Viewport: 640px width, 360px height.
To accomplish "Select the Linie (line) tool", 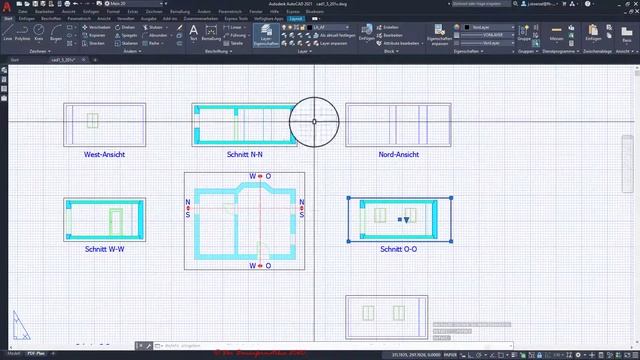I will [8, 32].
